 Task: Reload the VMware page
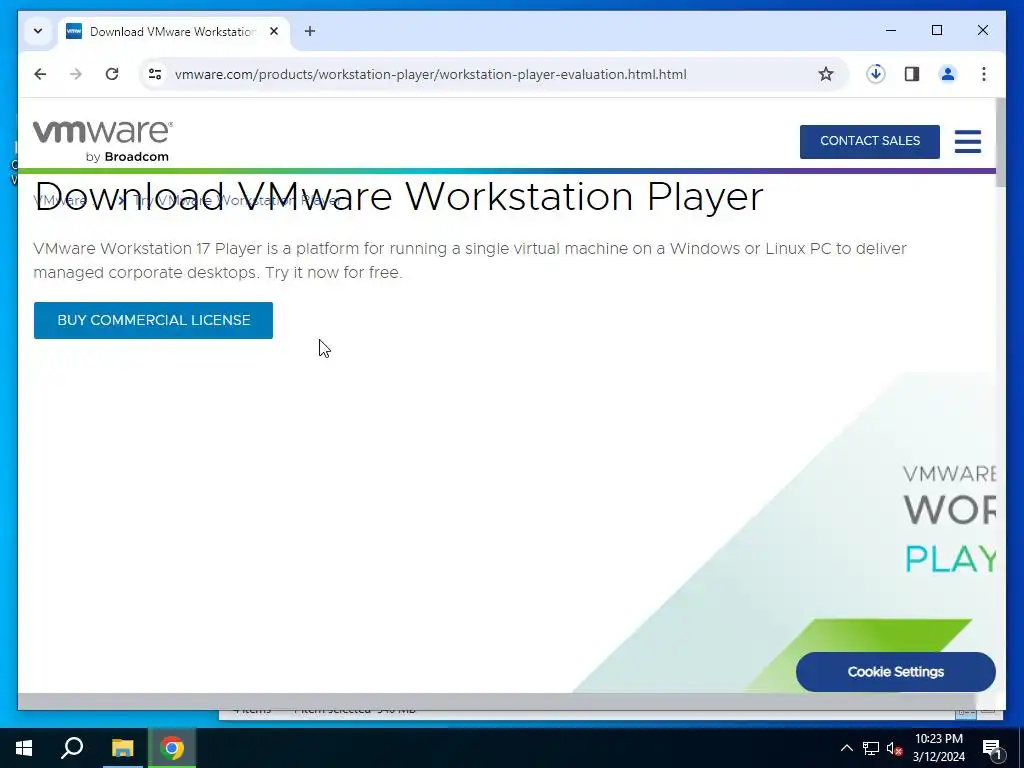click(112, 74)
